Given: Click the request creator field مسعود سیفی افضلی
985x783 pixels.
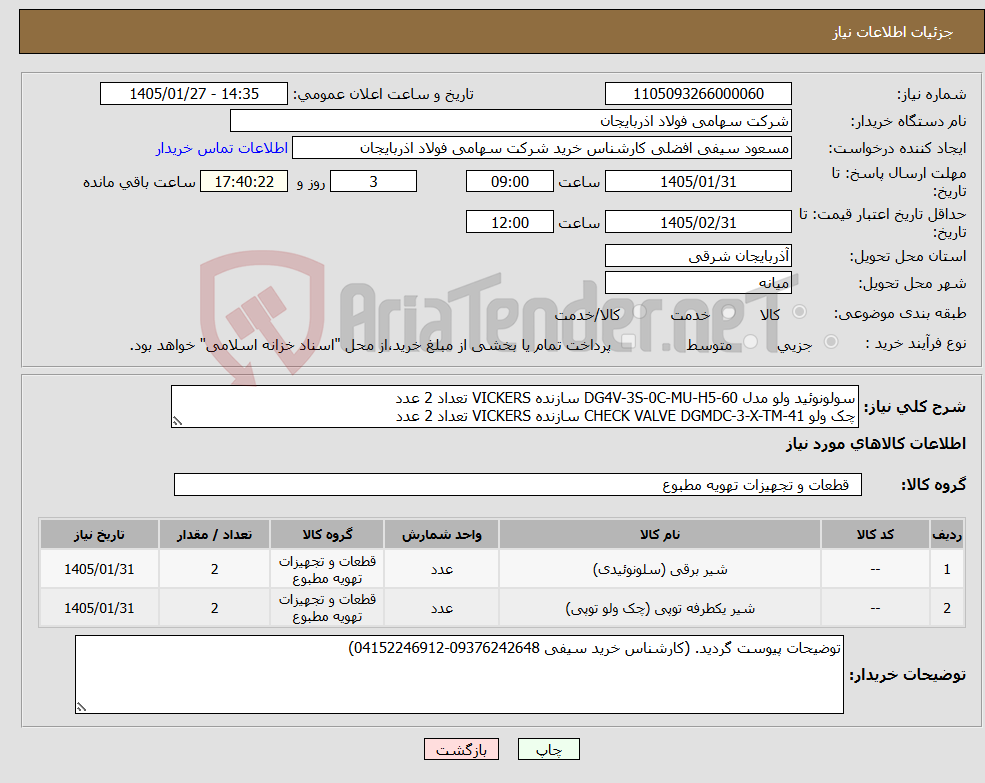Looking at the screenshot, I should pos(541,148).
